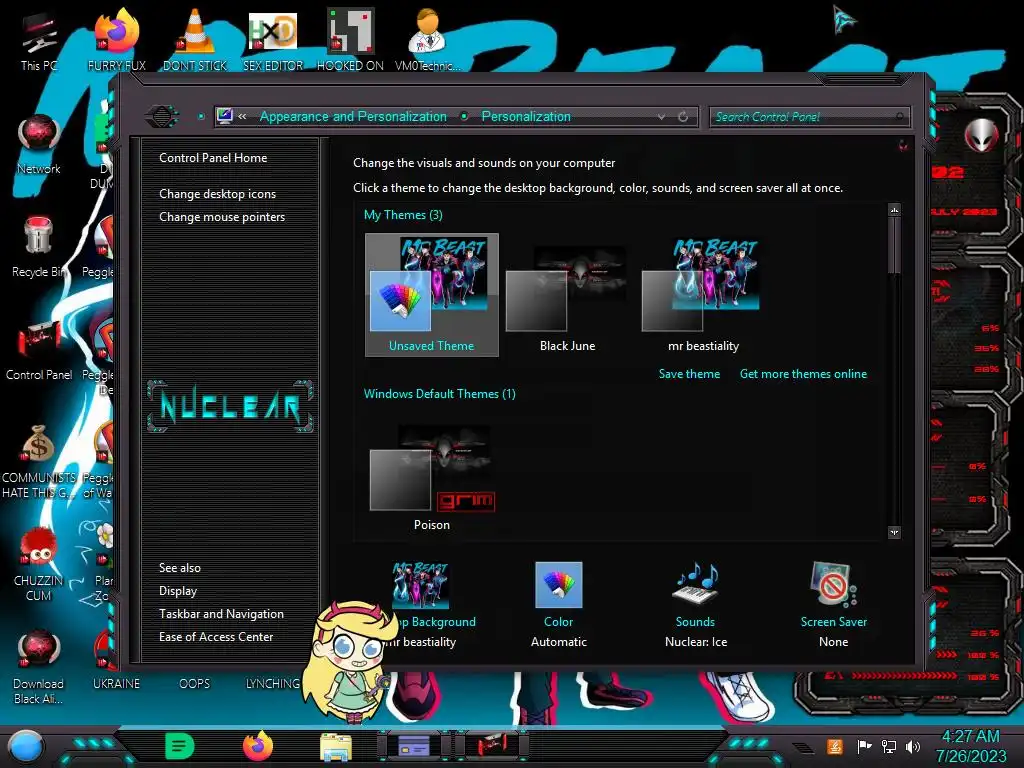
Task: Select the Black June theme
Action: coord(568,295)
